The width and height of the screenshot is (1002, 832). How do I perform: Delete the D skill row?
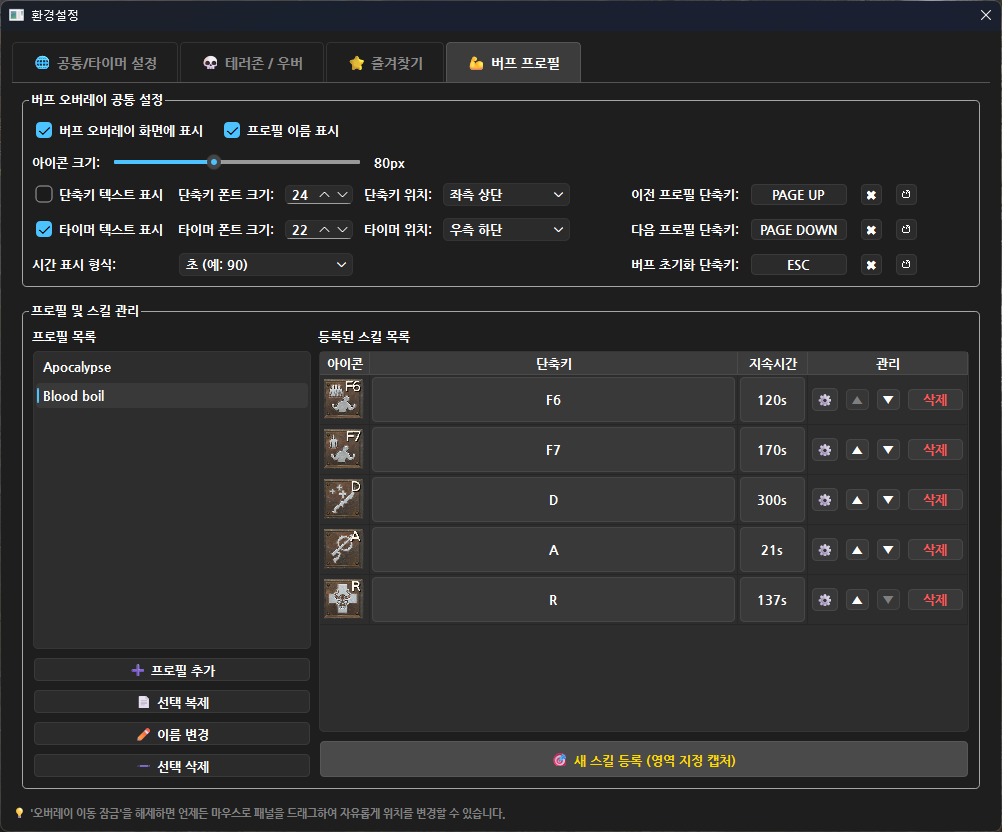point(935,500)
